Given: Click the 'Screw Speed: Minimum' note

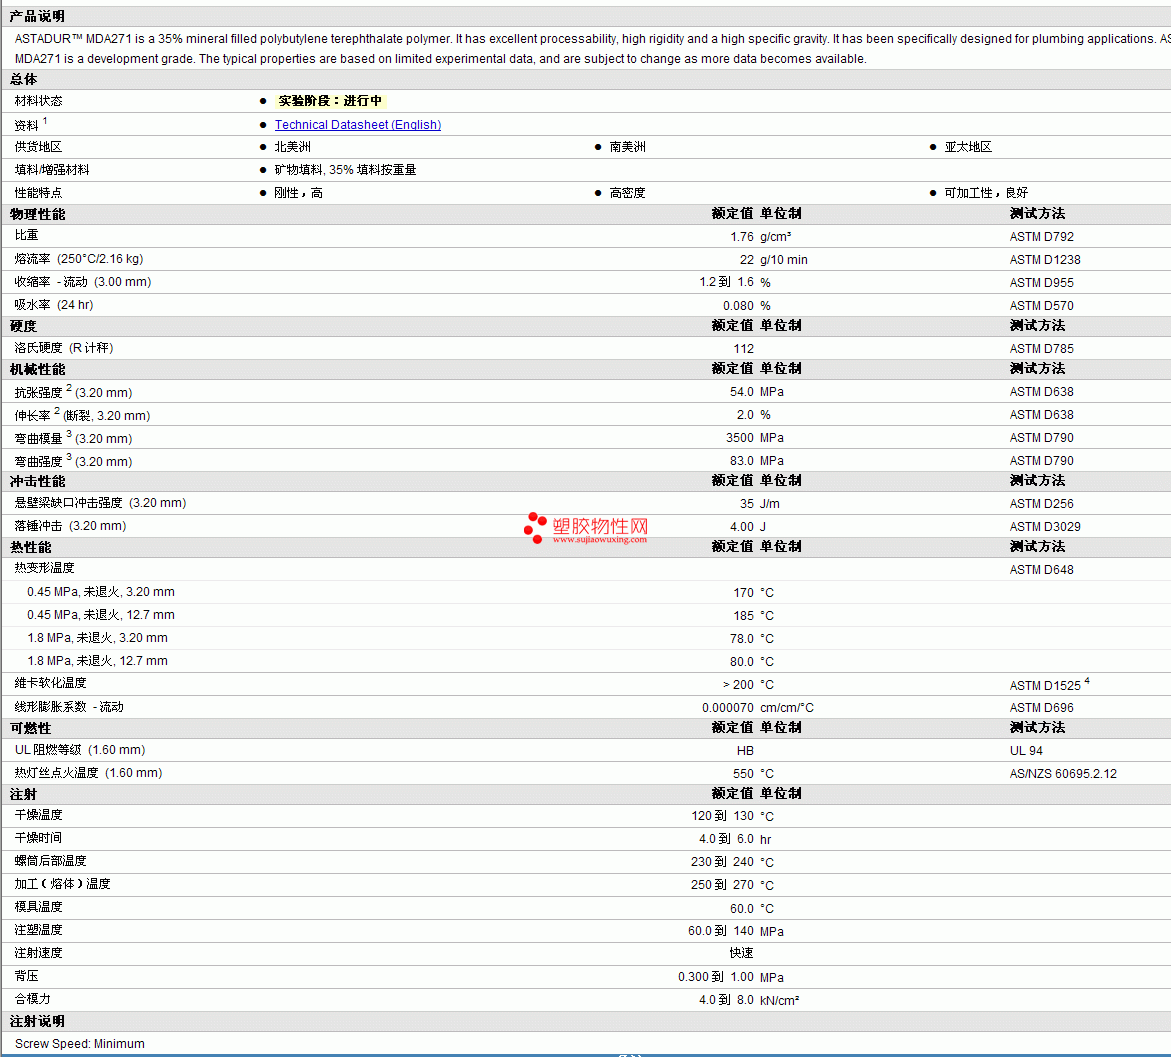Looking at the screenshot, I should click(x=80, y=1044).
